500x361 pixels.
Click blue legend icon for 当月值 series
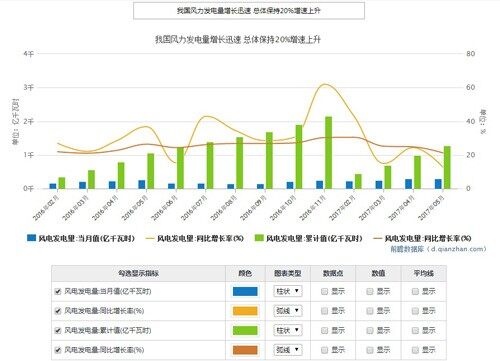[31, 238]
